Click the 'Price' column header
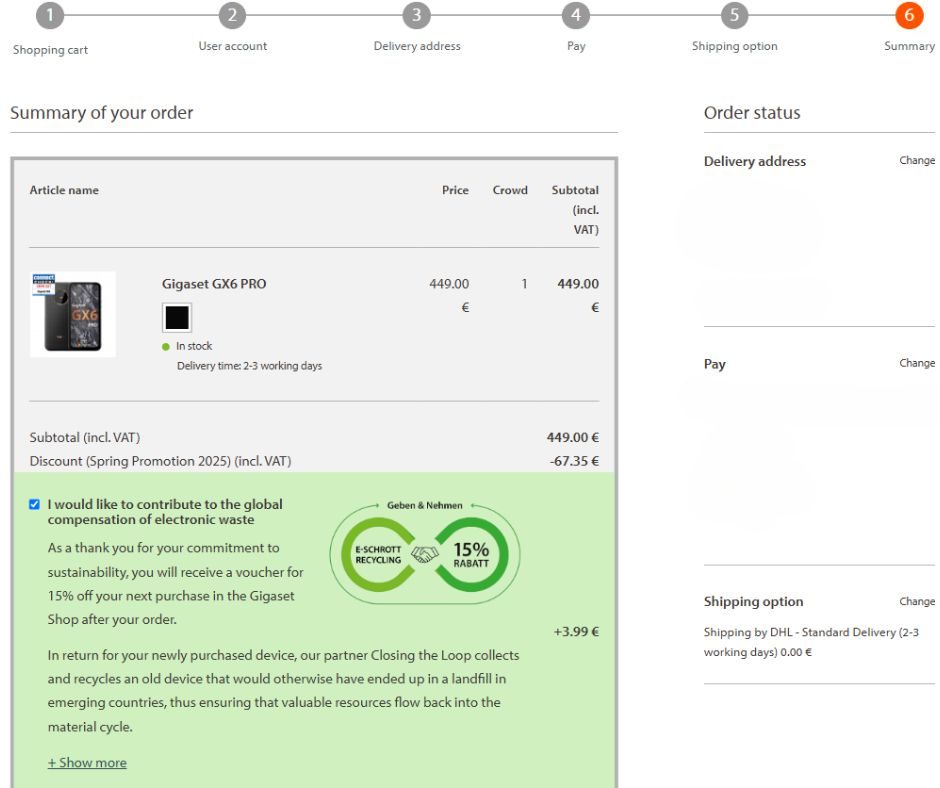The height and width of the screenshot is (788, 940). 456,190
